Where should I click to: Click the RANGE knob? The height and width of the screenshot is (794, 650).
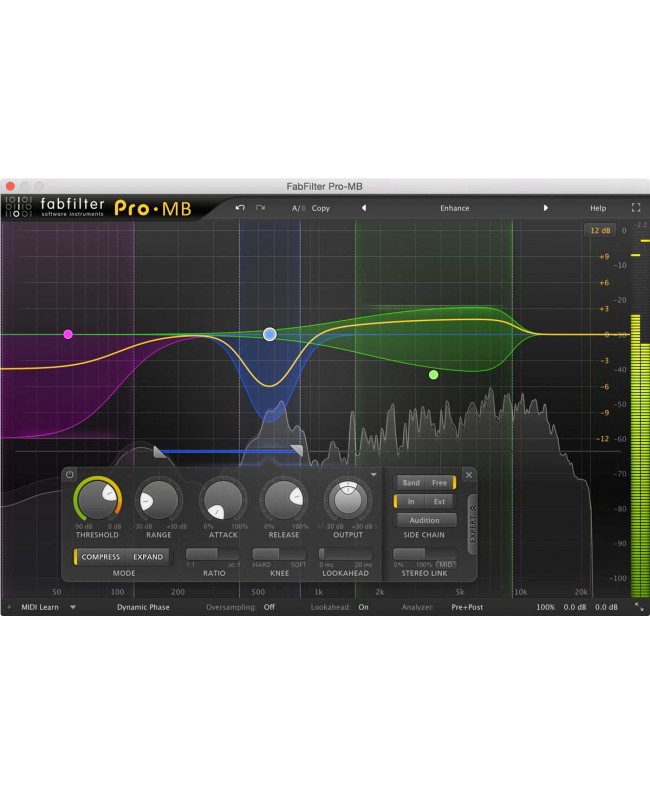pos(158,500)
